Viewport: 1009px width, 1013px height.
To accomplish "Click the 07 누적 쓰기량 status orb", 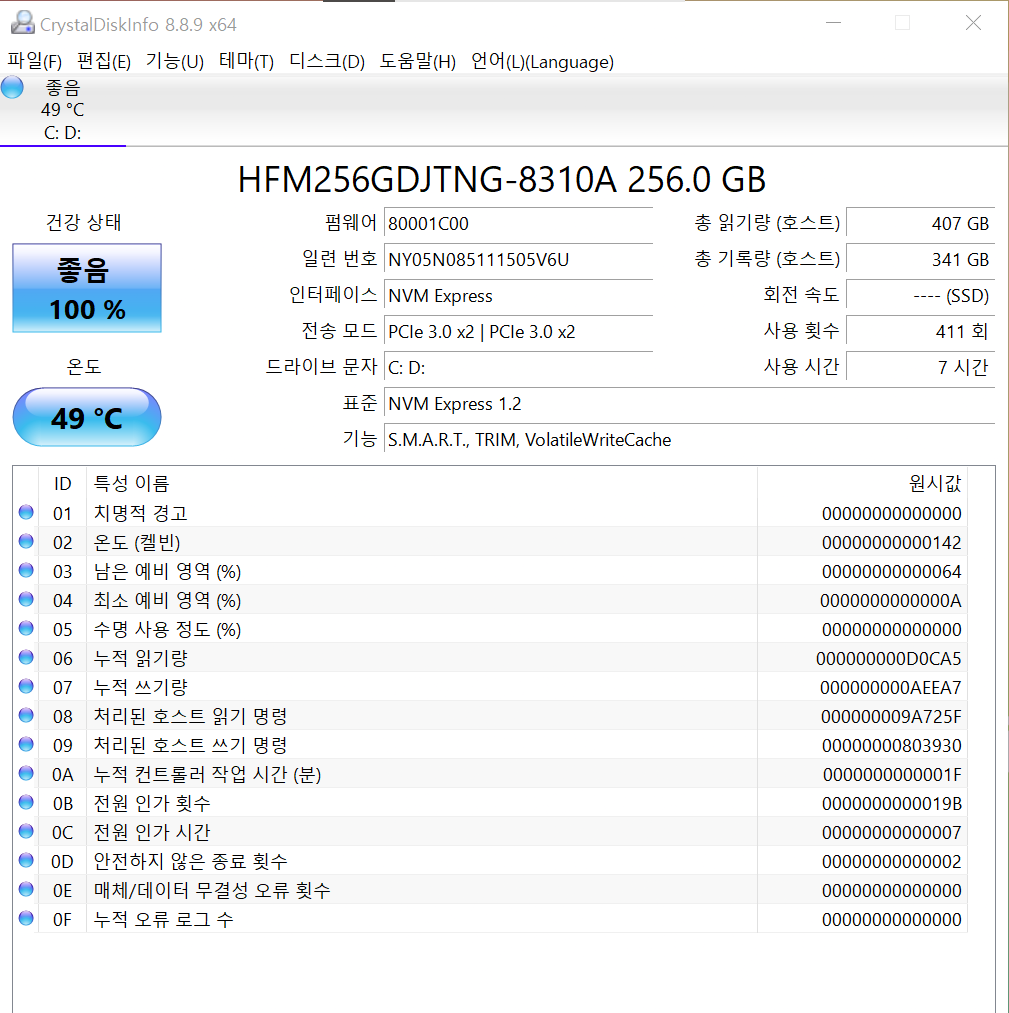I will (26, 686).
